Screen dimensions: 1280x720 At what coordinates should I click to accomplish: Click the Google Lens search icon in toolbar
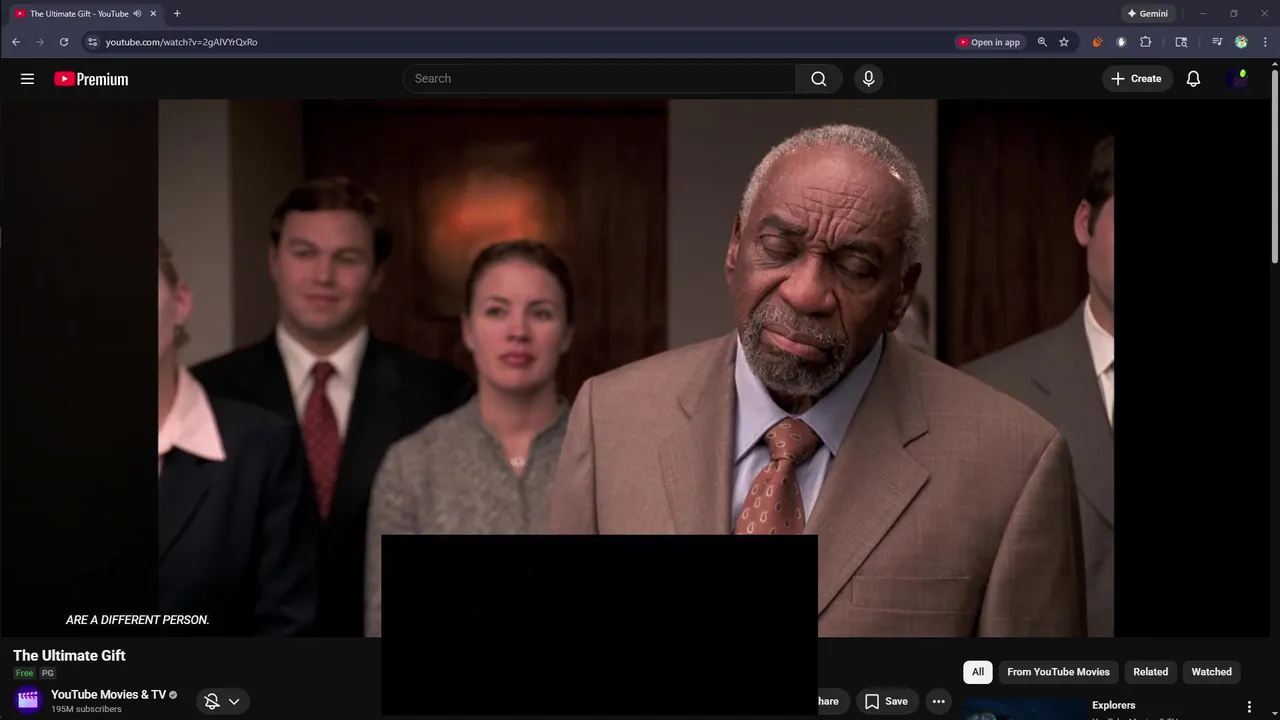click(x=1181, y=42)
